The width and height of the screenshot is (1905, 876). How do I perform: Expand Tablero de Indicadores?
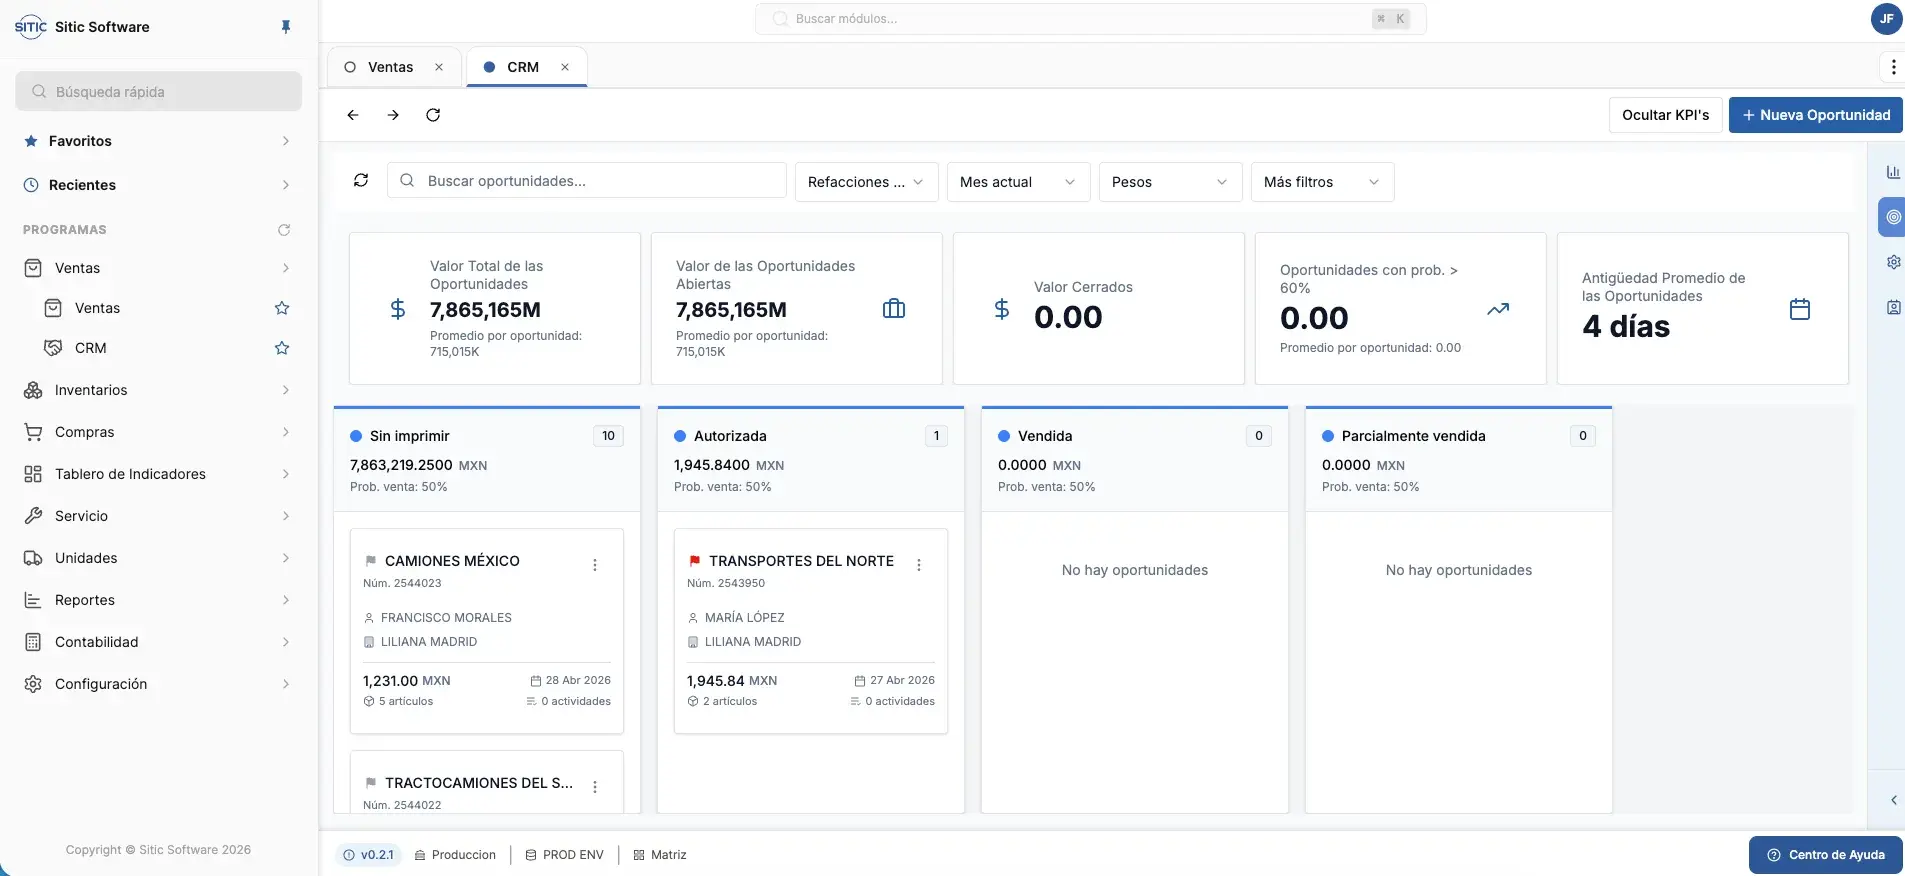click(x=158, y=474)
